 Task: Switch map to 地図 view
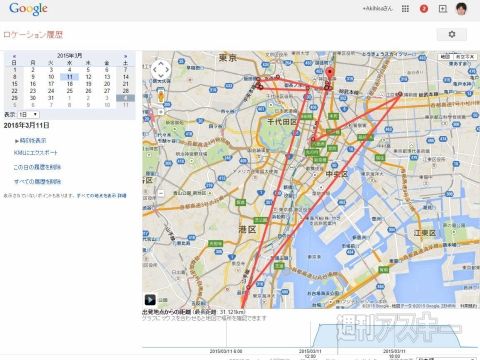tap(445, 57)
